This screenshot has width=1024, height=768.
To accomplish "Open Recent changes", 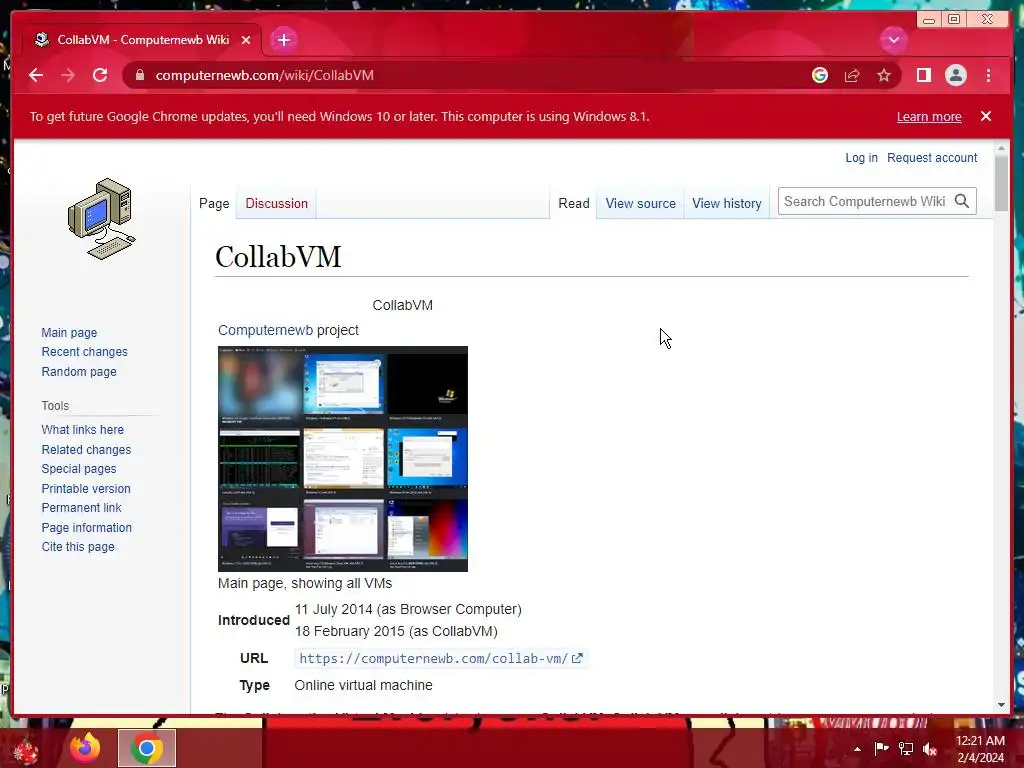I will click(84, 351).
